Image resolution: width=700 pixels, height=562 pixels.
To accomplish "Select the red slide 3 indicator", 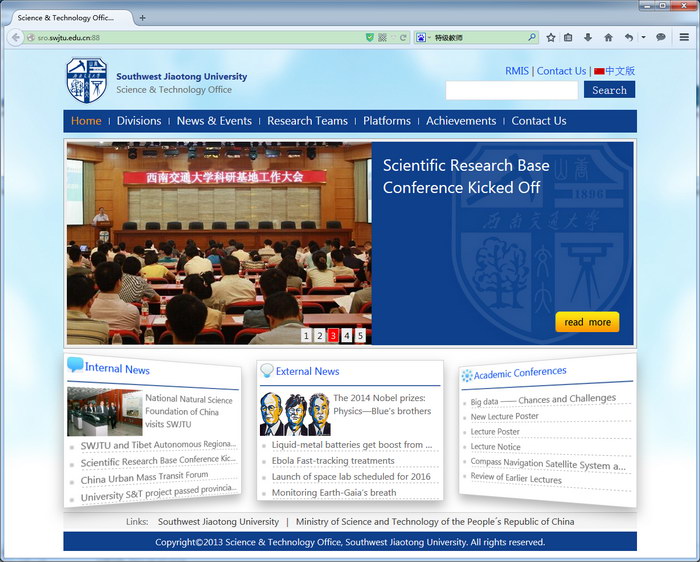I will 333,335.
